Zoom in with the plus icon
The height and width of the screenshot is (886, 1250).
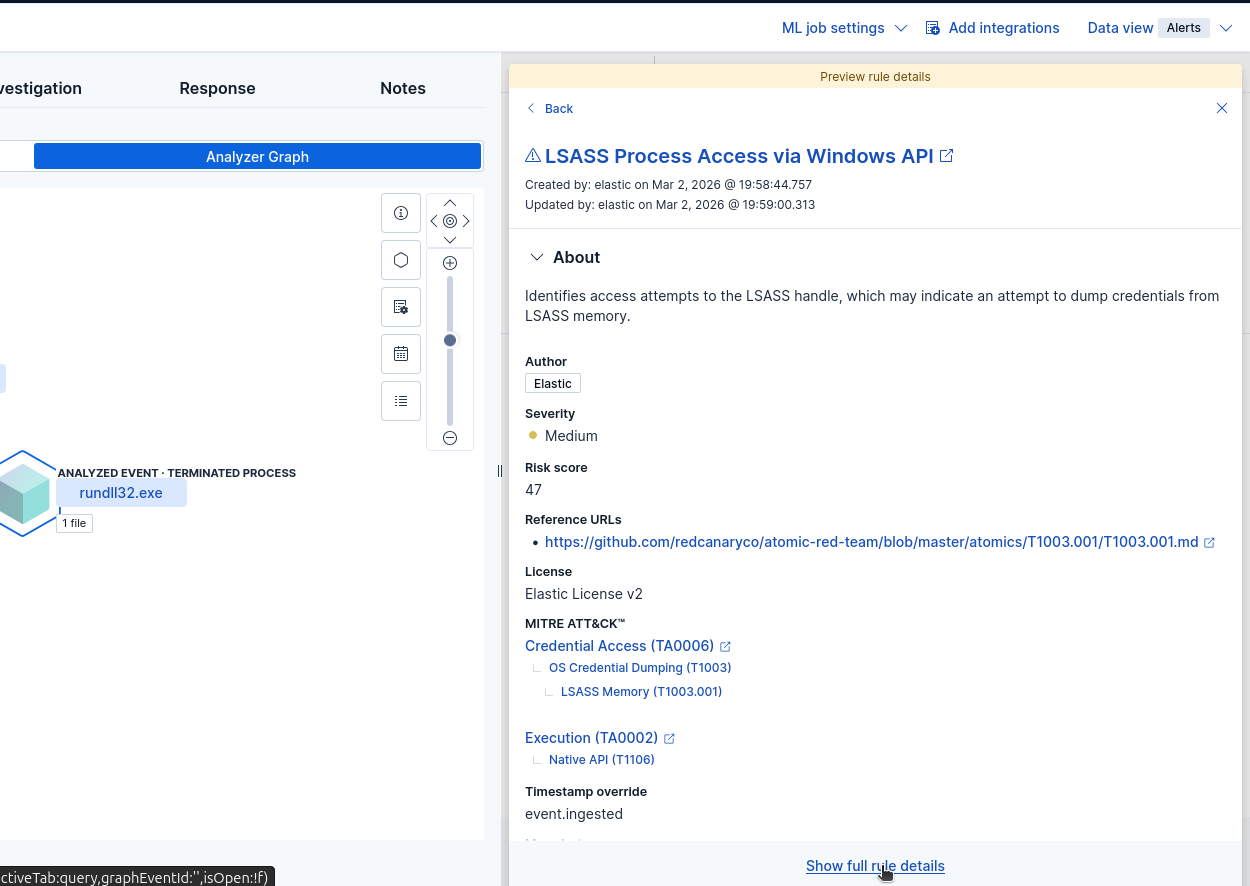click(x=450, y=263)
